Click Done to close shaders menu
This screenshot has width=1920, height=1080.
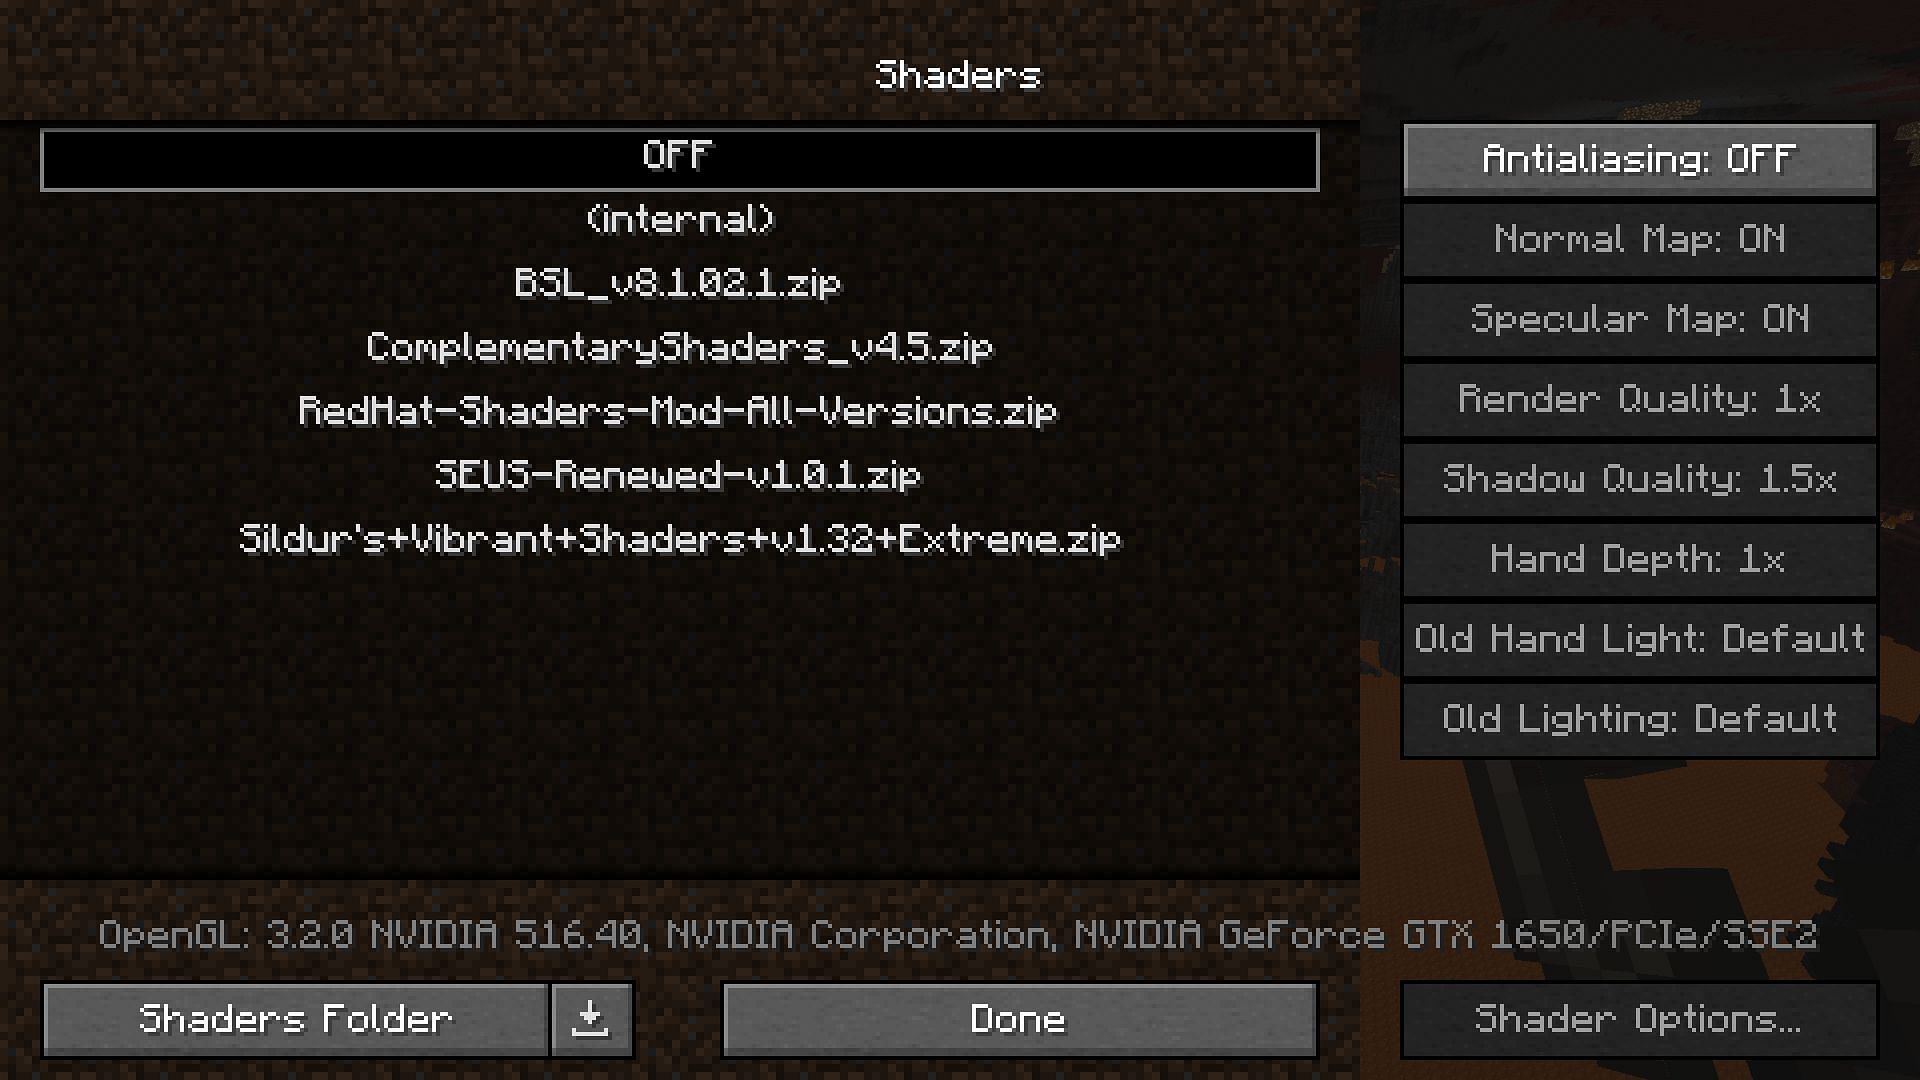1018,1019
